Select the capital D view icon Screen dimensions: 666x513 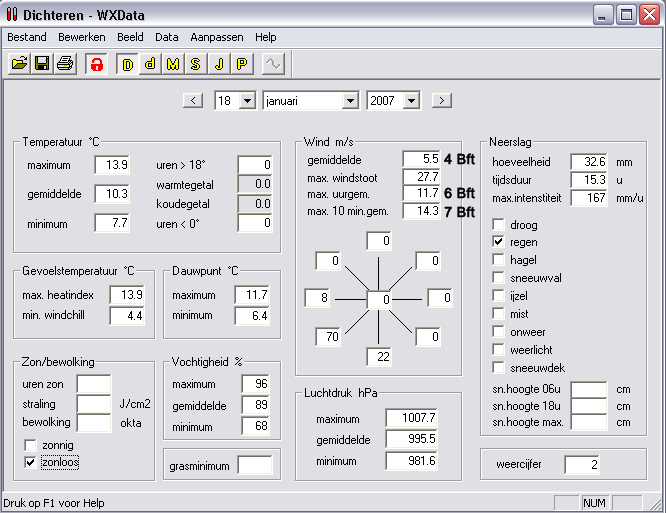[127, 64]
